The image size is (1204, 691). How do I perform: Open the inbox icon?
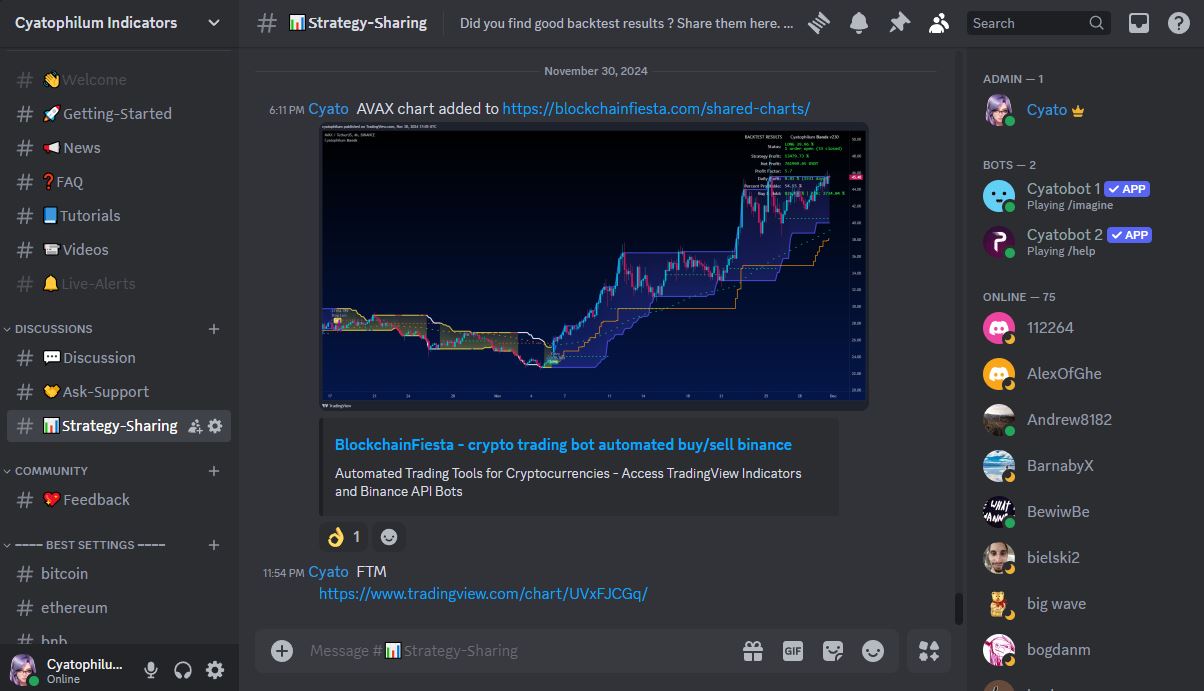point(1139,23)
